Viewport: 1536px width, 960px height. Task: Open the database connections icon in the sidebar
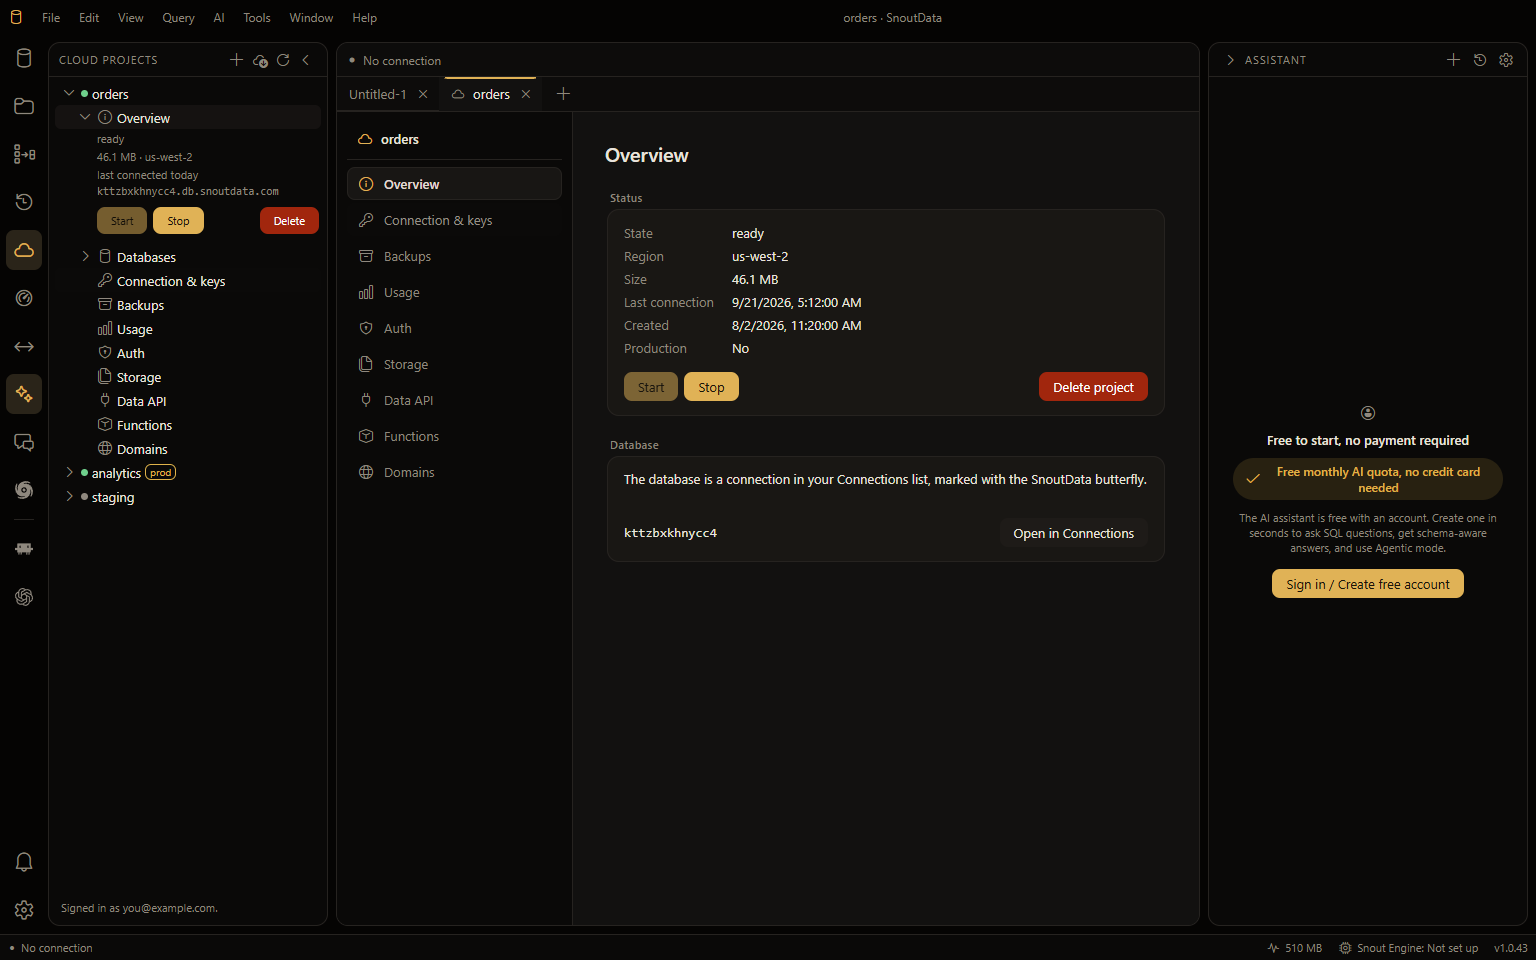(x=24, y=58)
